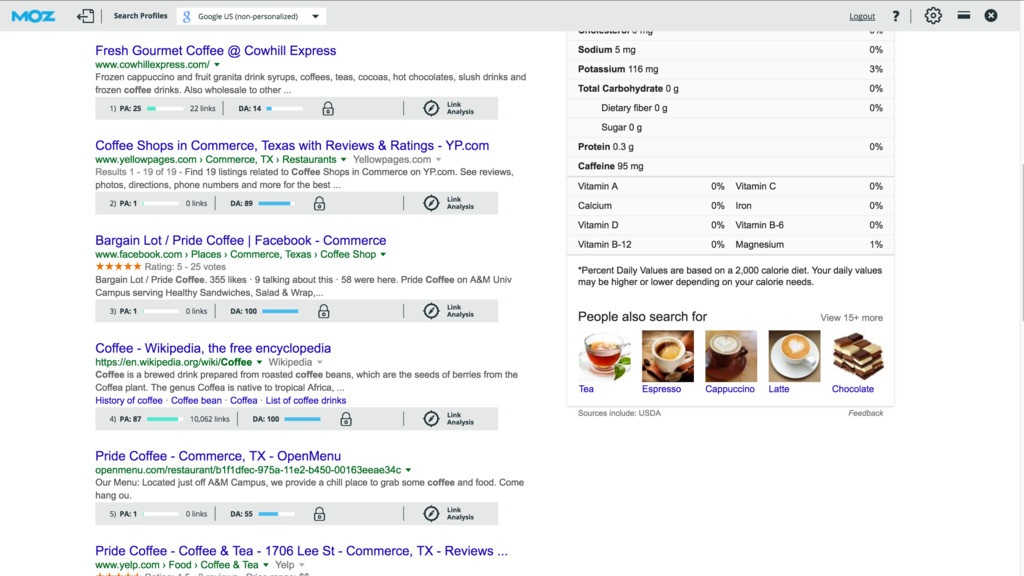The height and width of the screenshot is (576, 1024).
Task: Open Link Analysis for Wikipedia result
Action: click(x=460, y=419)
